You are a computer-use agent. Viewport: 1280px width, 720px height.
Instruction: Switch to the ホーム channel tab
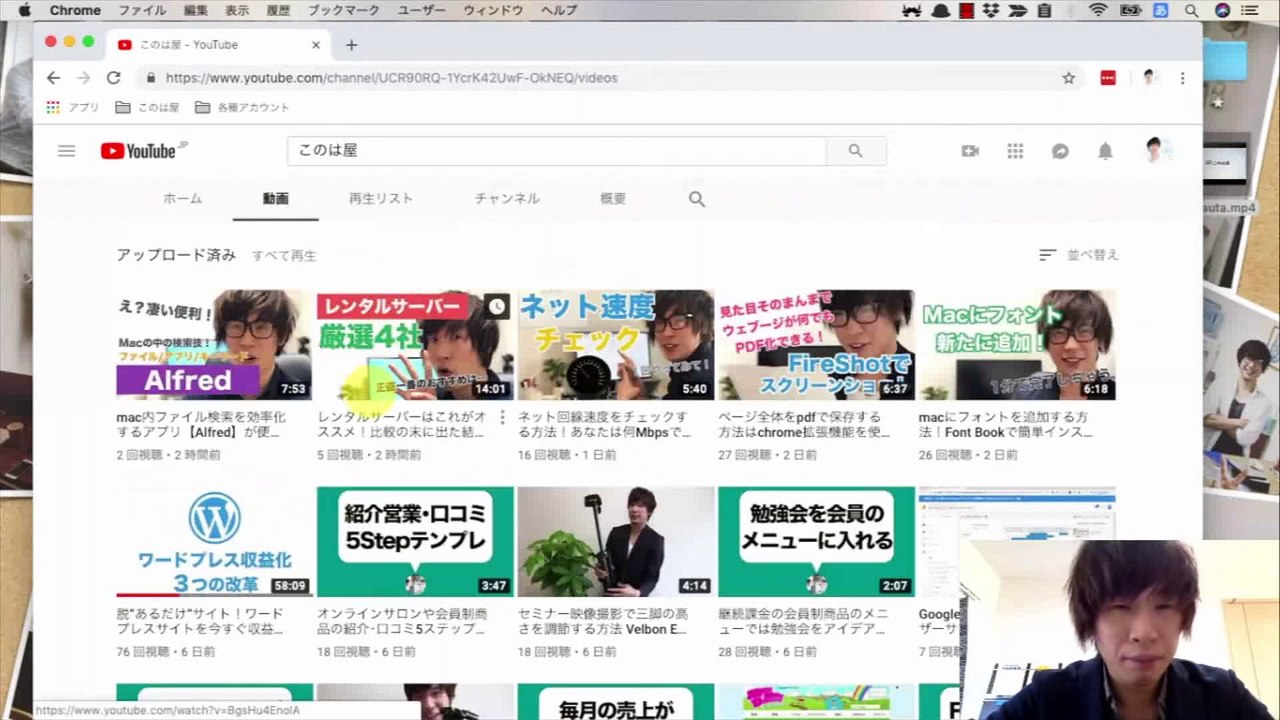182,199
